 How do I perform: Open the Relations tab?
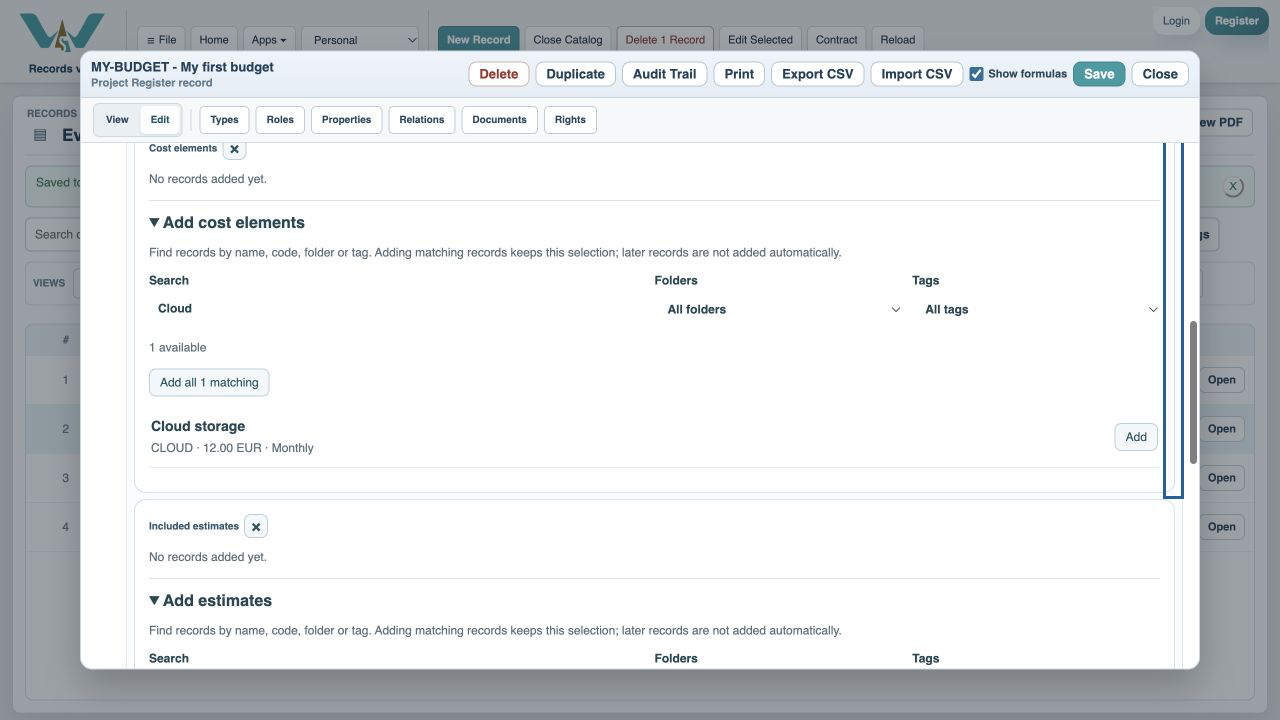[422, 120]
